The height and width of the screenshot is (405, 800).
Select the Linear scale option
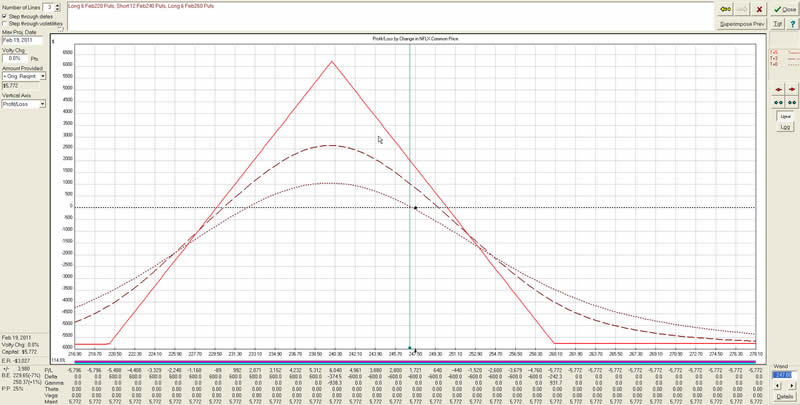[784, 116]
